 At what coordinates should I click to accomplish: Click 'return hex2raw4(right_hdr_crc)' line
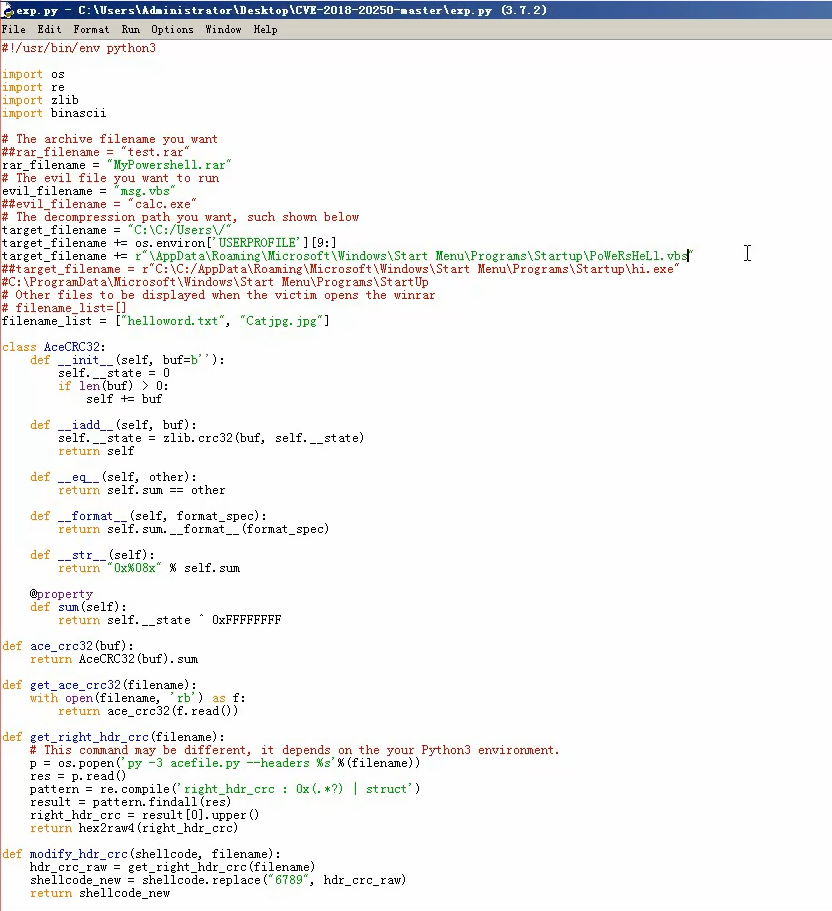[x=134, y=828]
